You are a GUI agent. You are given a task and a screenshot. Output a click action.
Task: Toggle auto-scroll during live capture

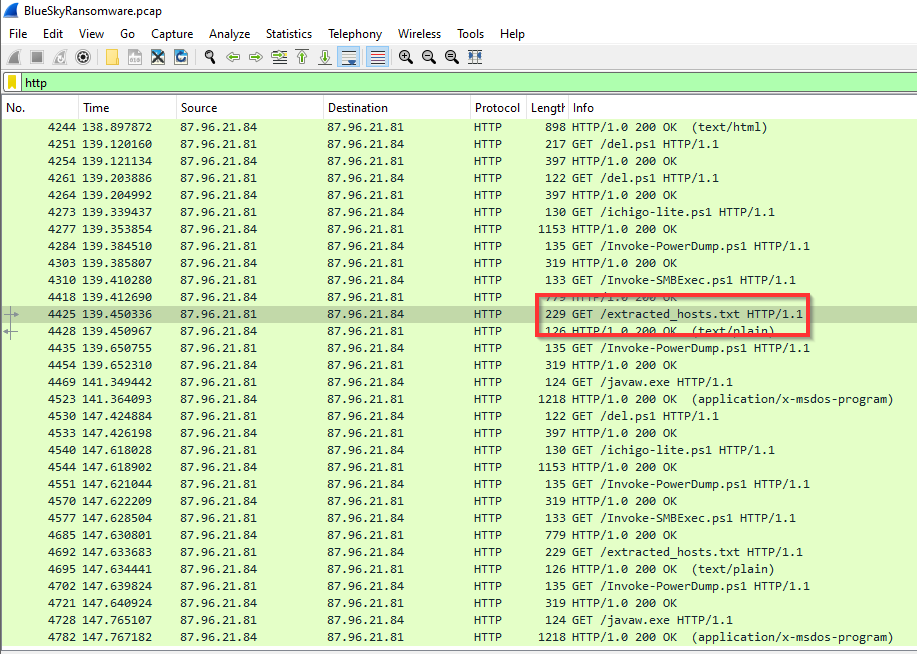coord(348,57)
